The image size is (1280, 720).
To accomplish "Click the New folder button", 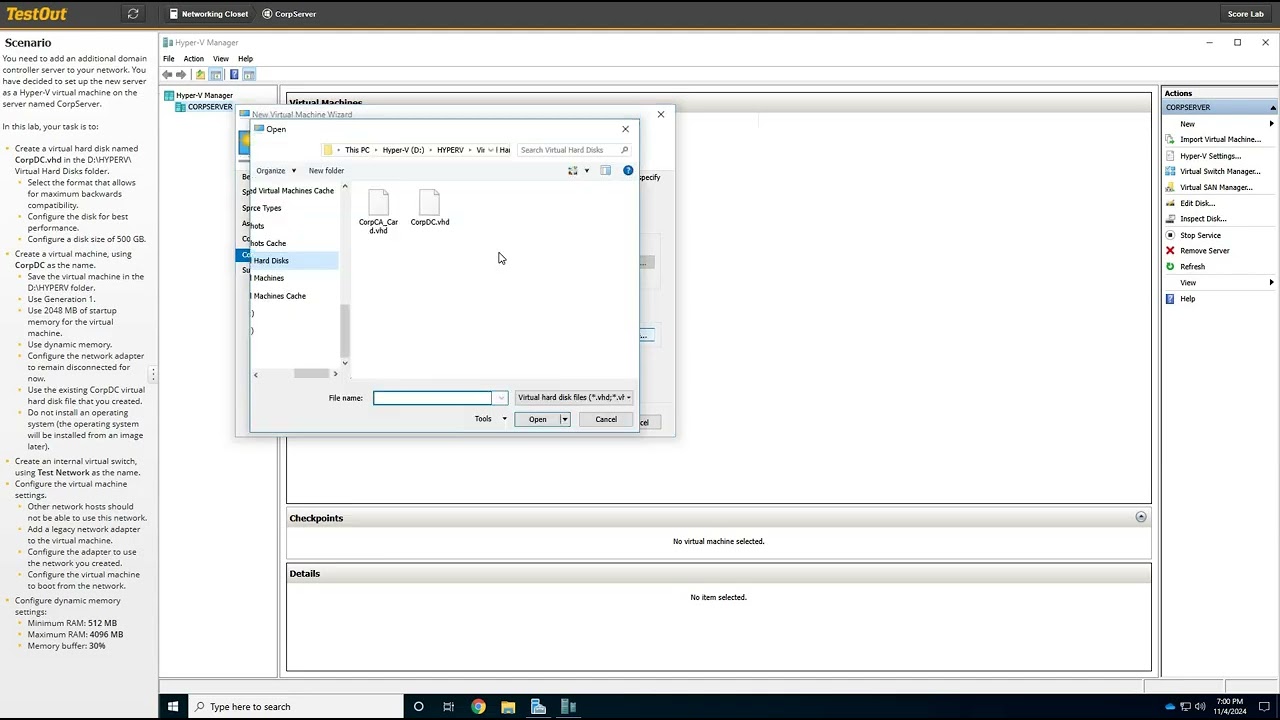I will tap(326, 171).
